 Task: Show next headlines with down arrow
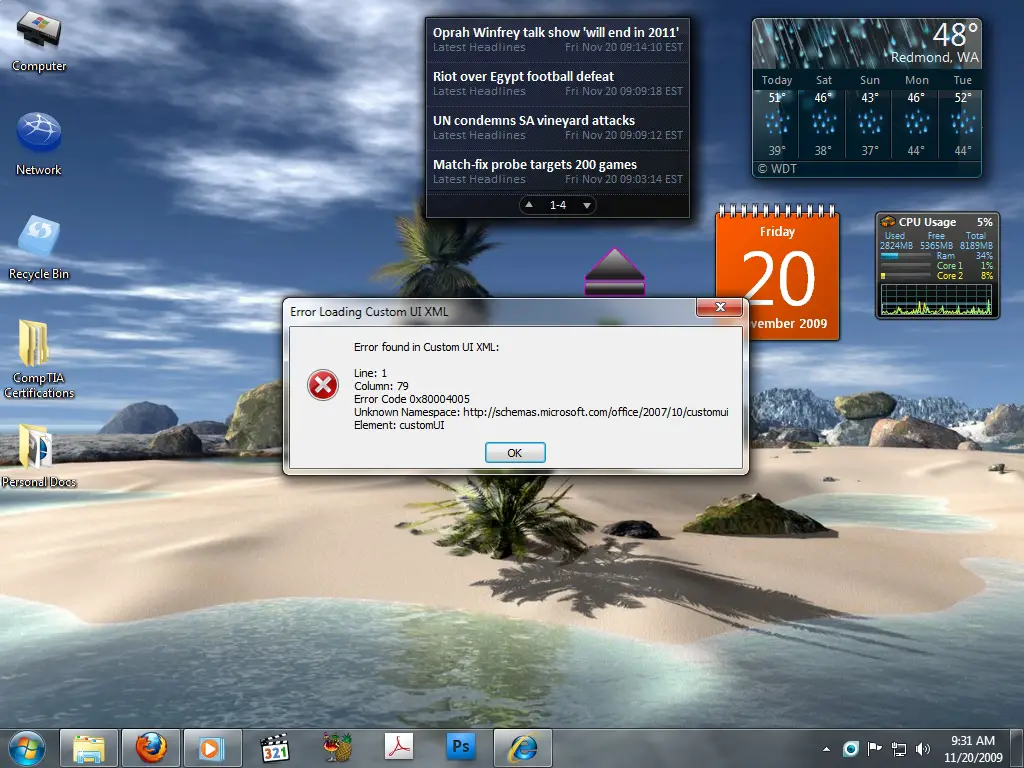click(x=586, y=205)
